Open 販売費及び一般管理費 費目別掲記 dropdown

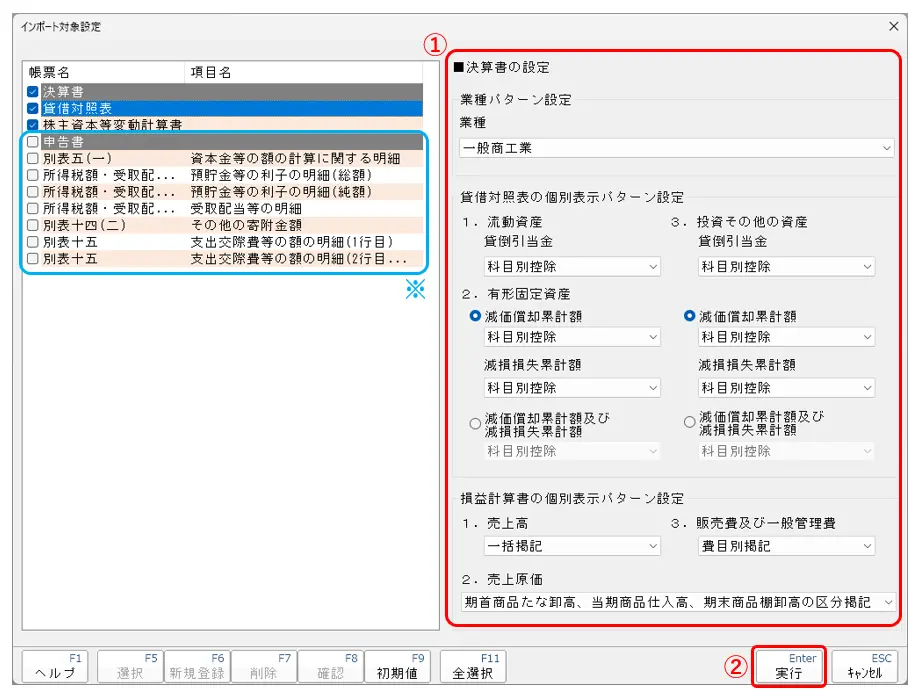[785, 546]
